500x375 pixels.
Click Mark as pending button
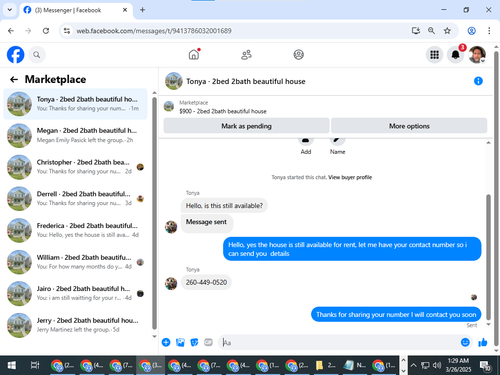click(x=246, y=126)
